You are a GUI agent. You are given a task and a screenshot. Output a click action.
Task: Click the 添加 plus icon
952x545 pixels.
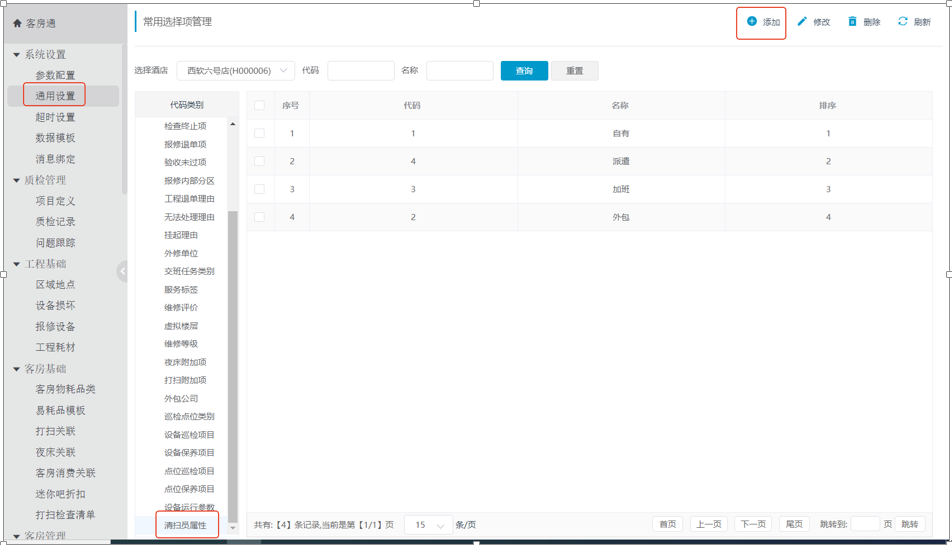pos(752,21)
